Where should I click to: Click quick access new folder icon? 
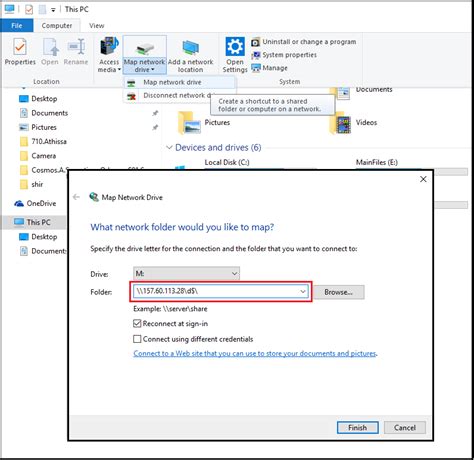coord(42,9)
